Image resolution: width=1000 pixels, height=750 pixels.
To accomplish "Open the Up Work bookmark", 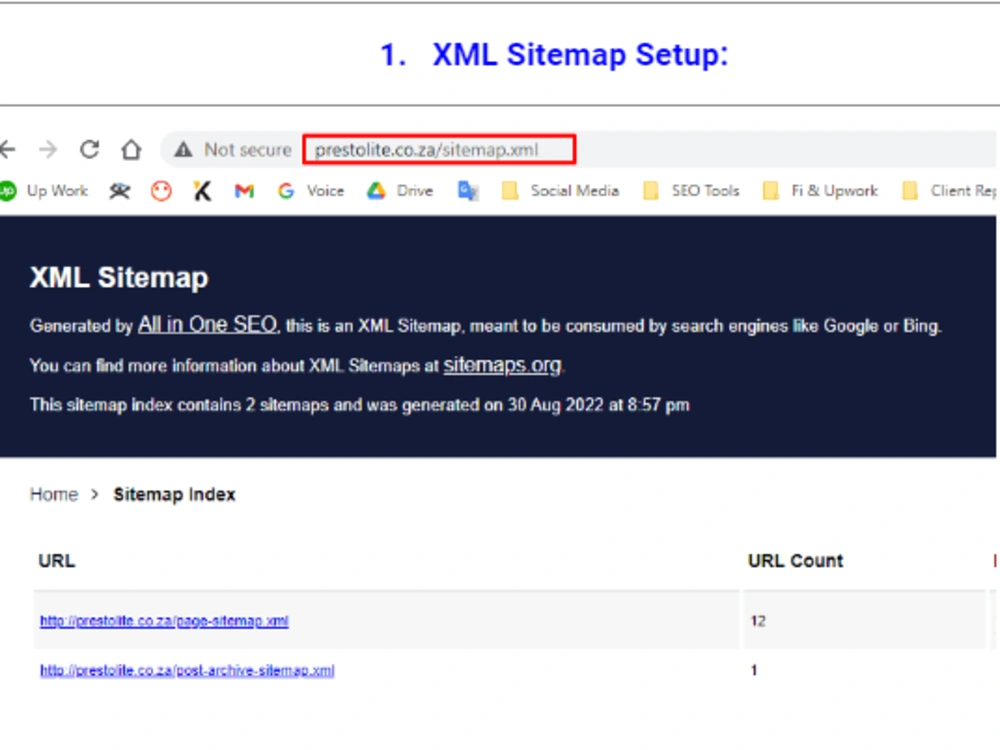I will point(44,191).
